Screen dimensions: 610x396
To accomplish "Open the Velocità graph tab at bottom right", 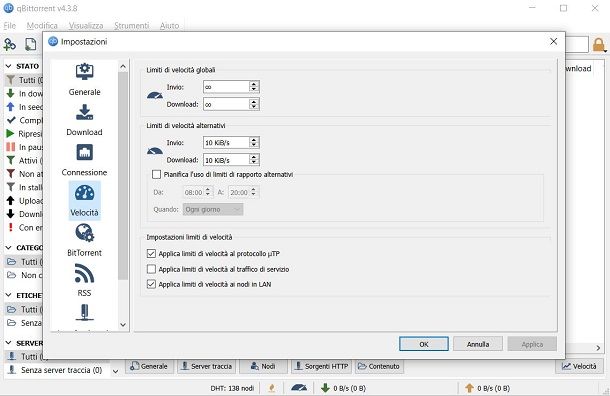I will [x=579, y=366].
